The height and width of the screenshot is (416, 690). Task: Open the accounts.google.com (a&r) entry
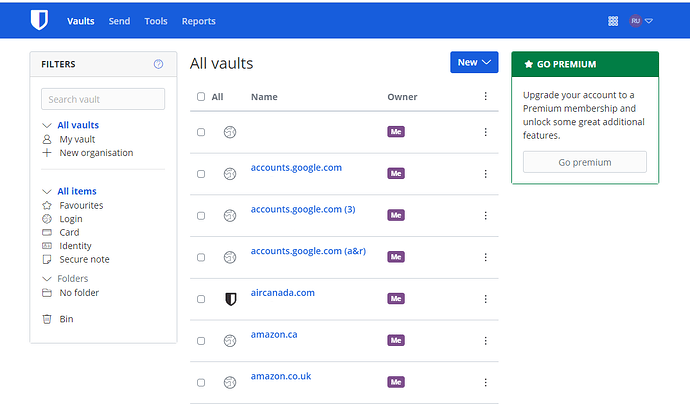308,251
